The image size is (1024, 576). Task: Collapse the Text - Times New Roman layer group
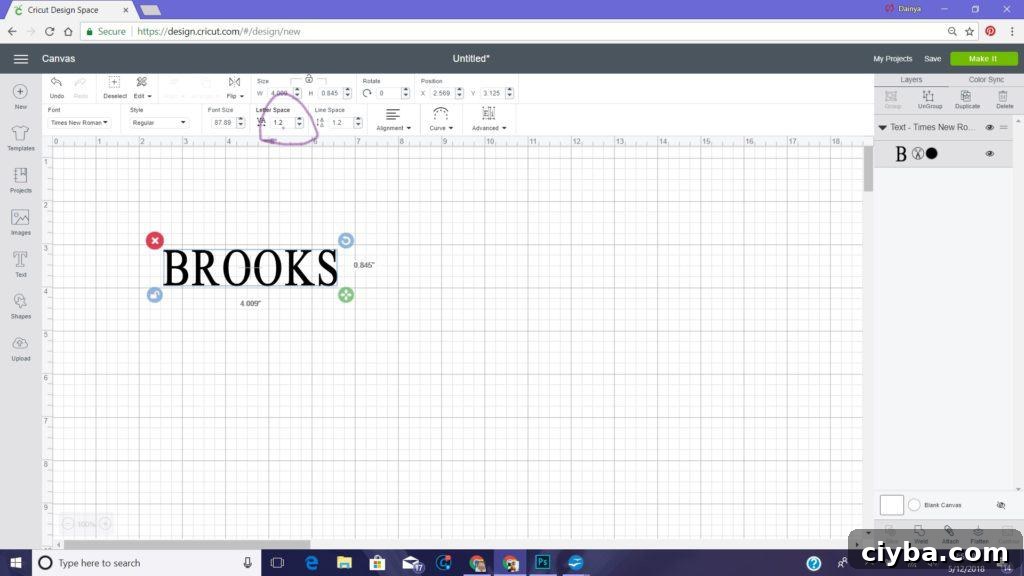[882, 127]
